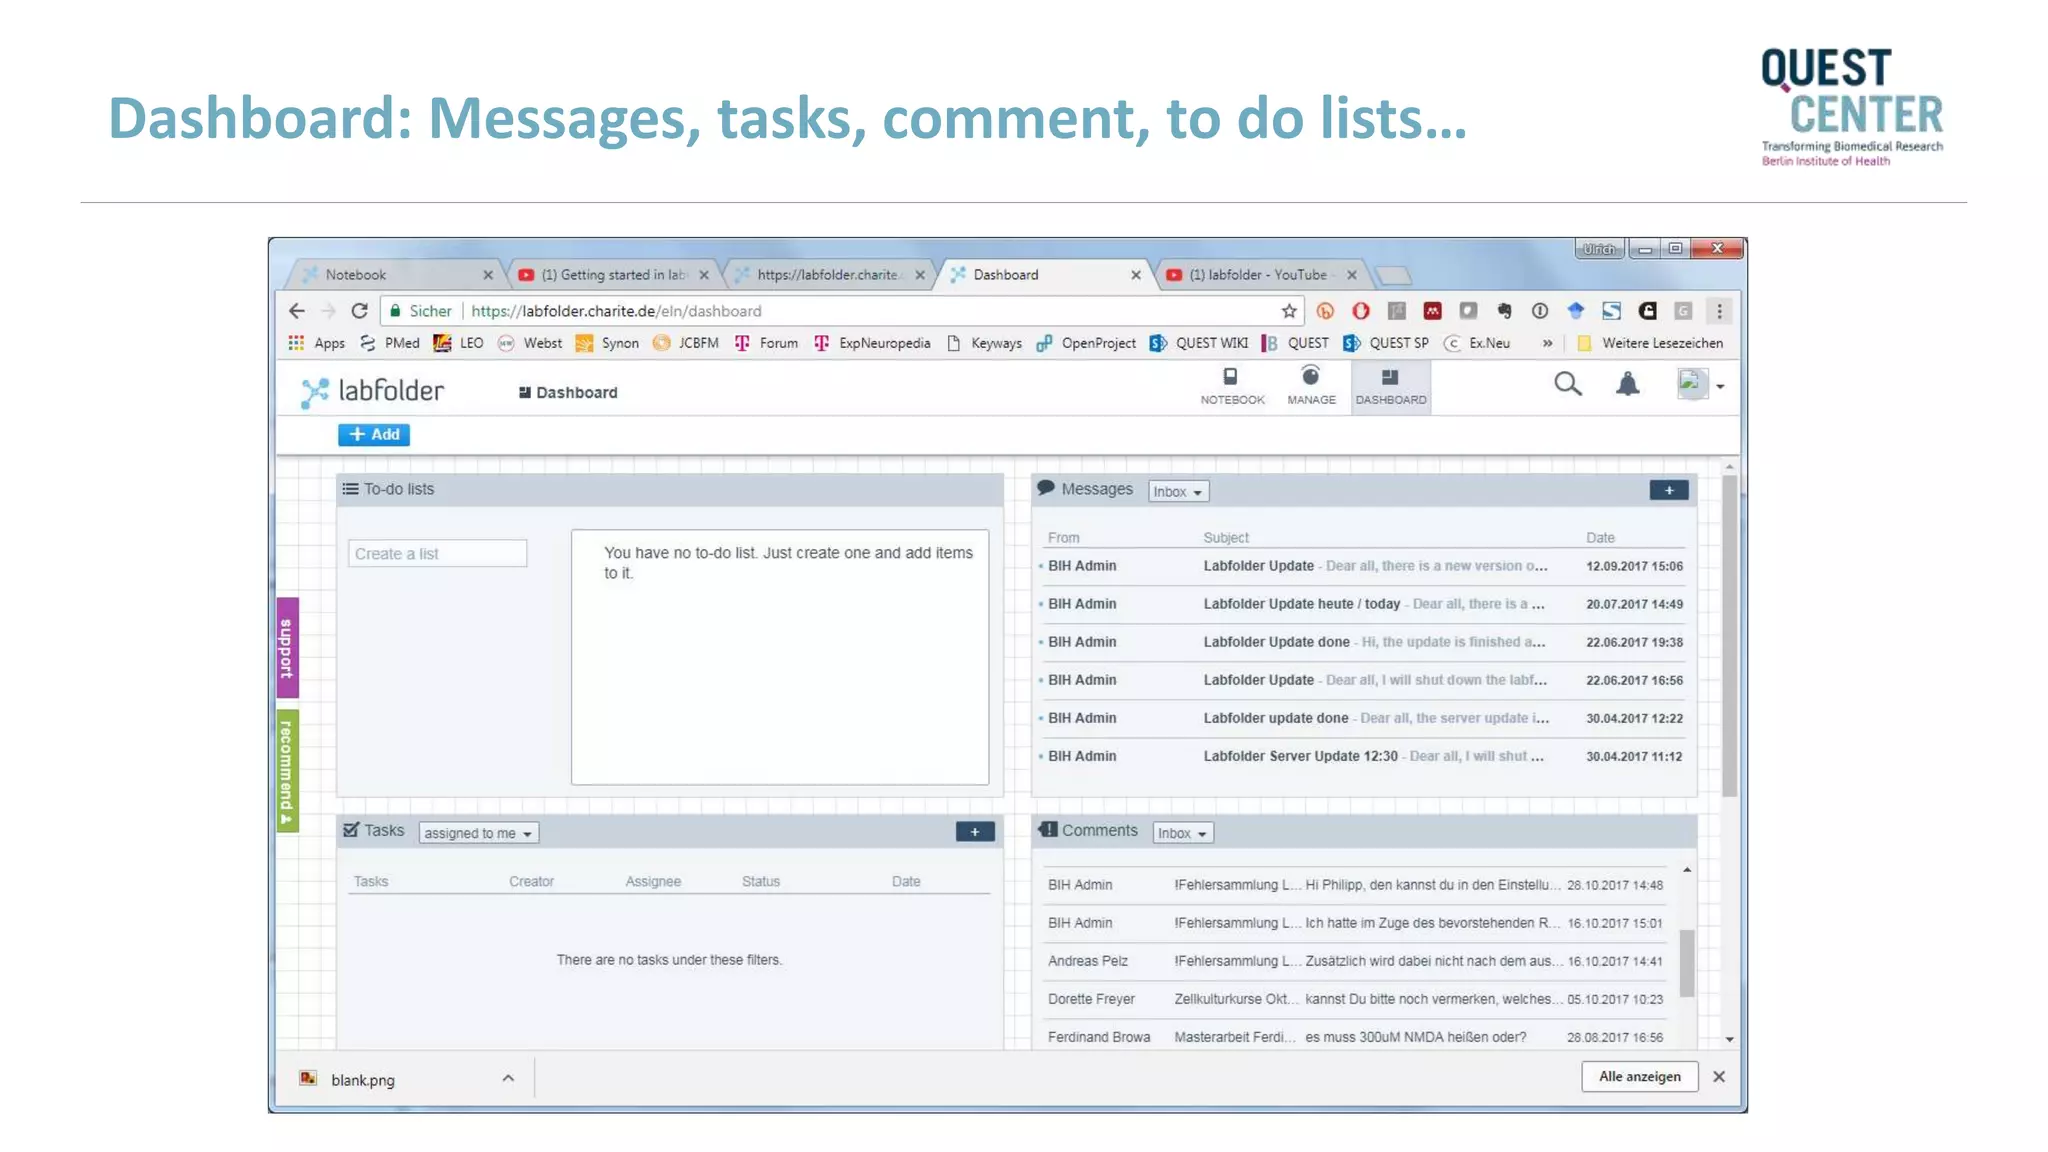
Task: Click the browser address bar URL
Action: coord(616,311)
